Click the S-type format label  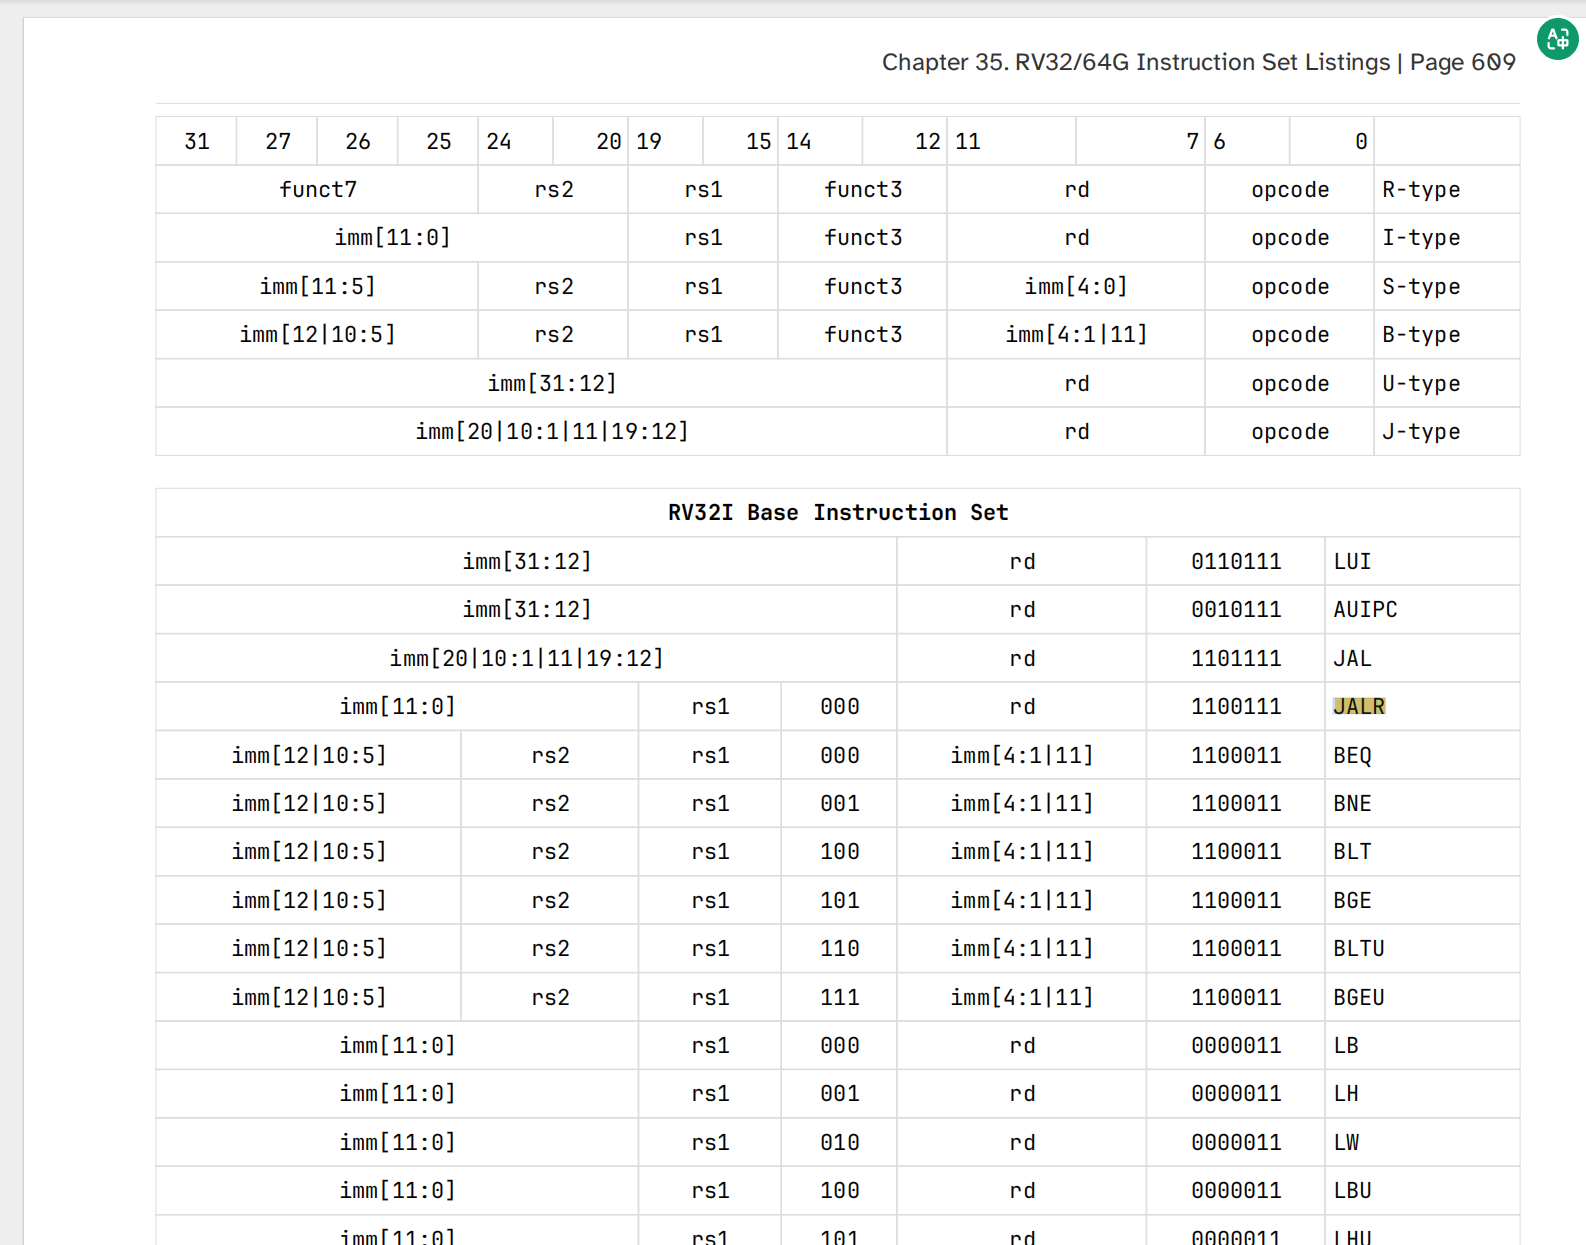pyautogui.click(x=1421, y=286)
